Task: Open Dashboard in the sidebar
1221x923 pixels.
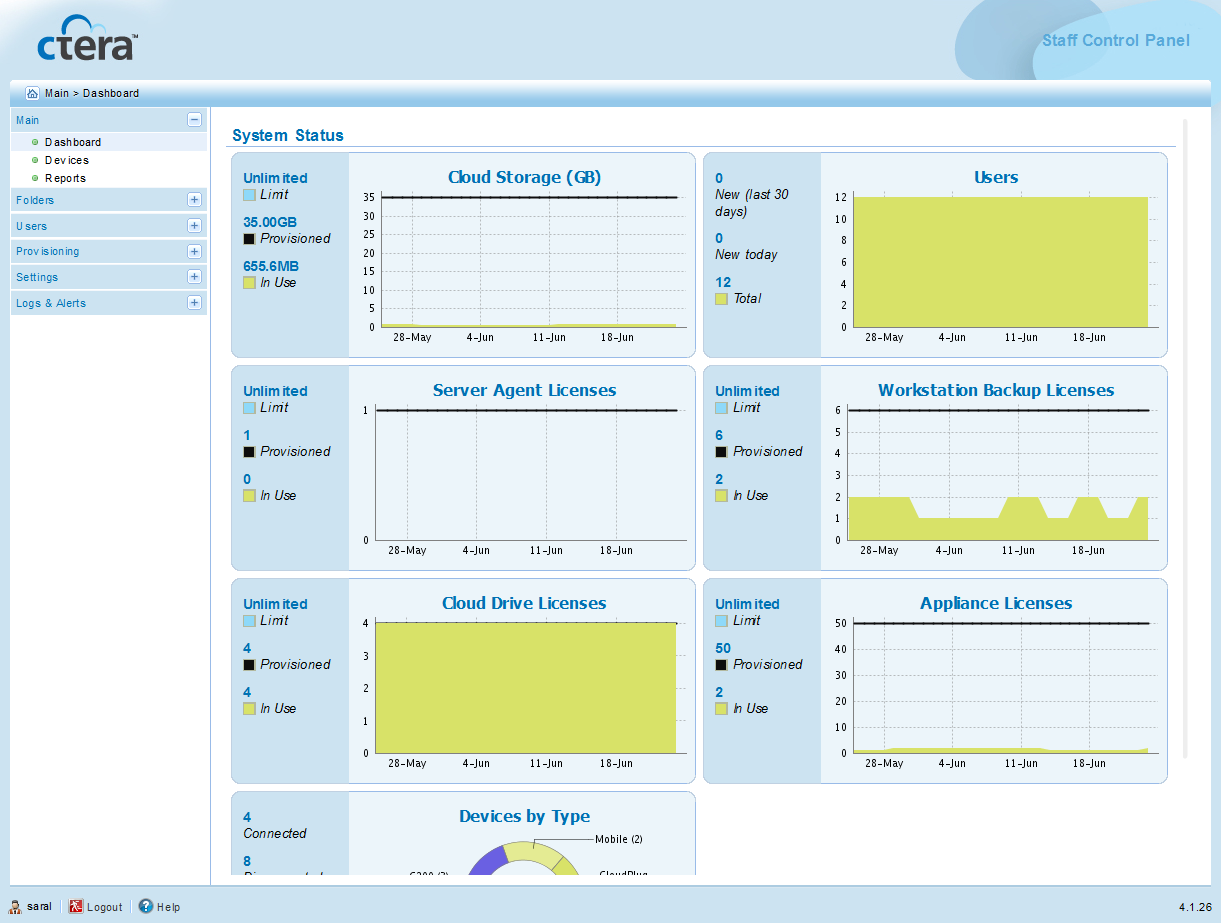Action: click(x=73, y=142)
